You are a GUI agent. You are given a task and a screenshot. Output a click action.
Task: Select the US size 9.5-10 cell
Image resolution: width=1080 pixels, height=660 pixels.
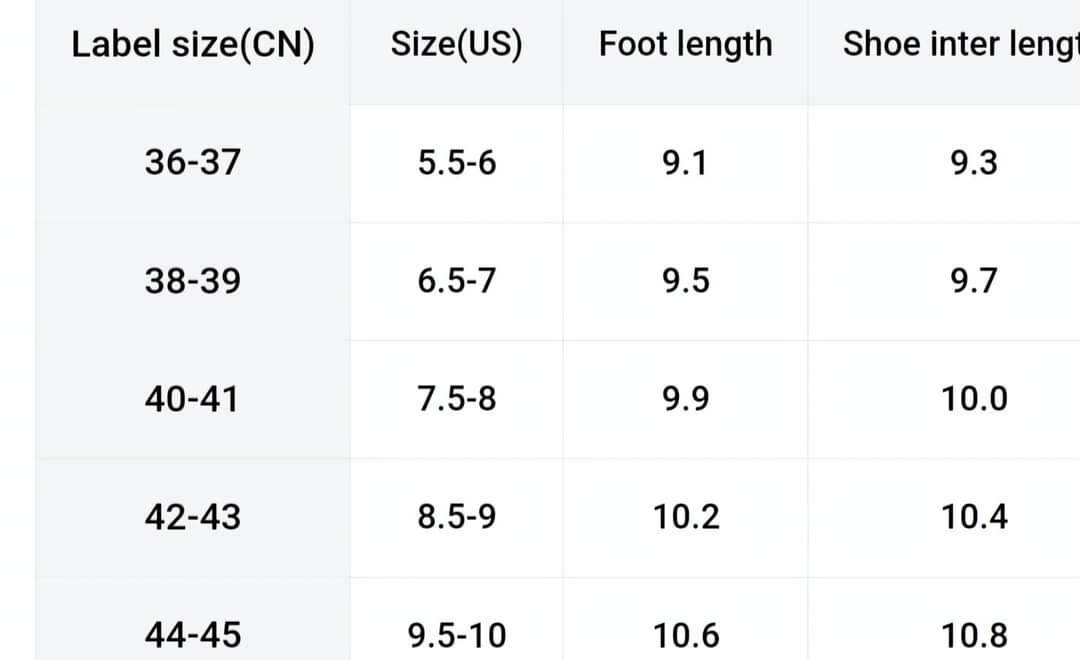(x=457, y=634)
